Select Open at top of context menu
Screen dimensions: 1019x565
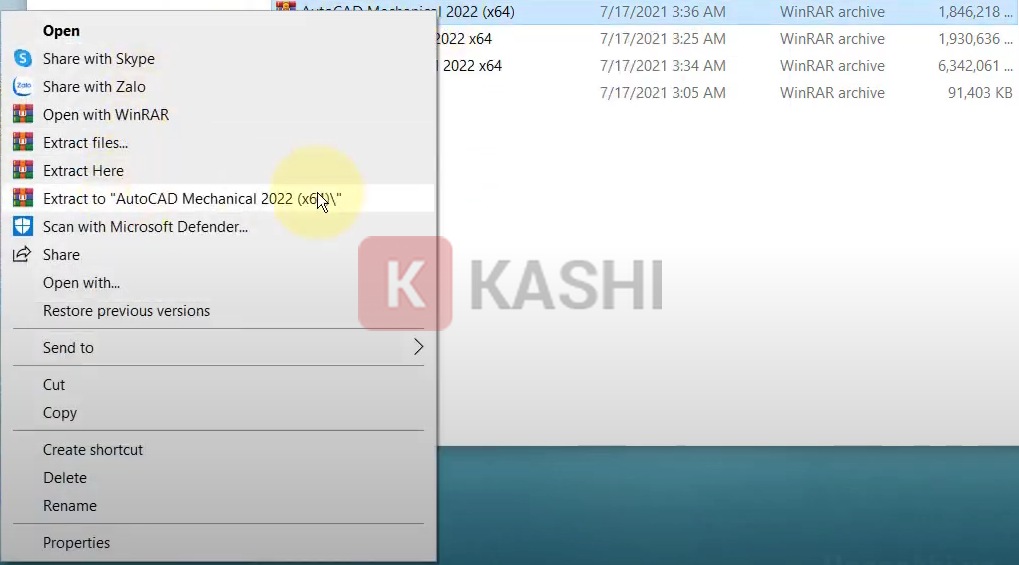point(61,31)
